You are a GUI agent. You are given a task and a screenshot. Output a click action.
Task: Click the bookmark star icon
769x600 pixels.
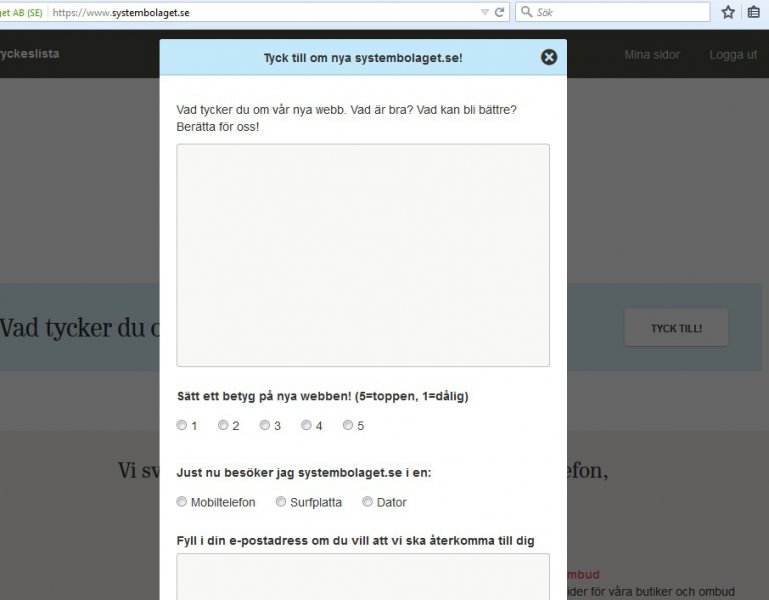tap(728, 12)
